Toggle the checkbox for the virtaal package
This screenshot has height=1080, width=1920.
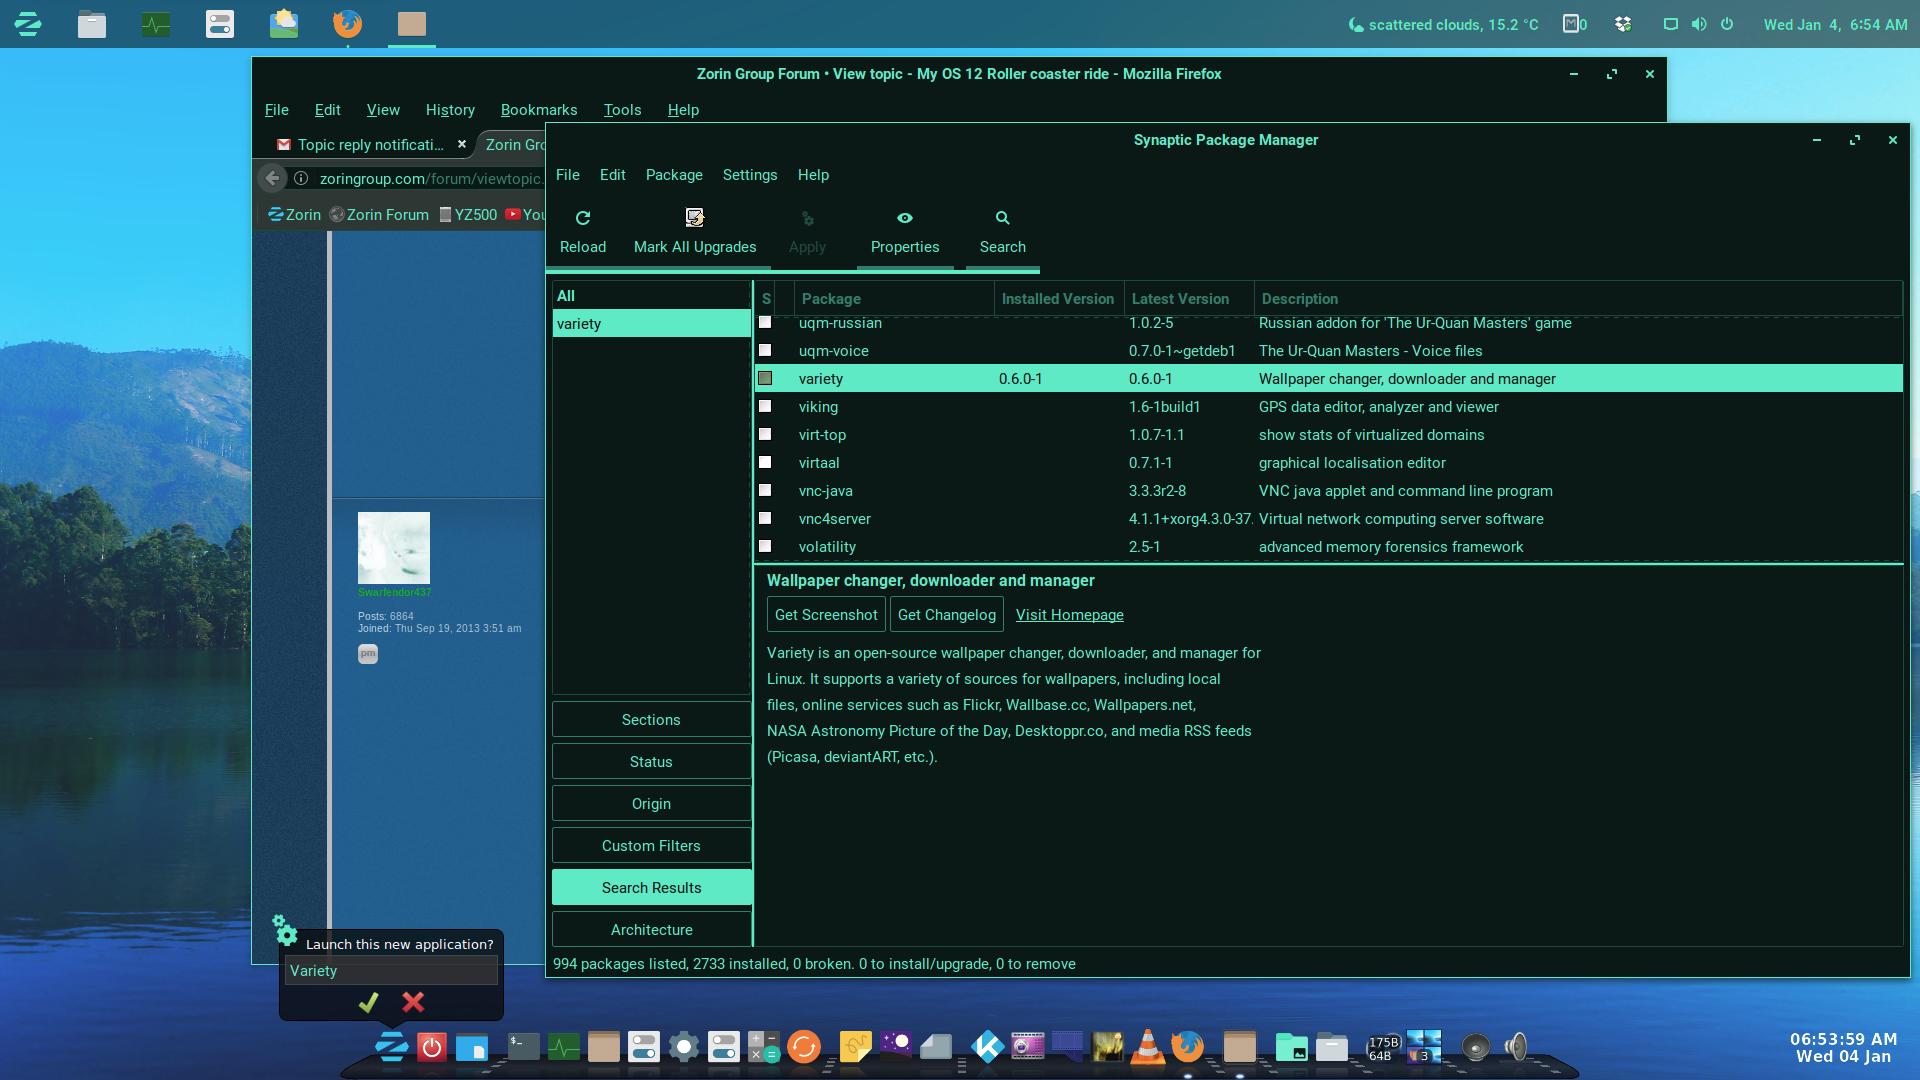click(x=765, y=462)
